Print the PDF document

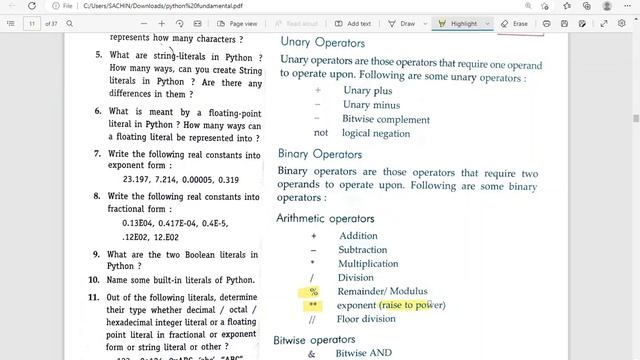547,24
